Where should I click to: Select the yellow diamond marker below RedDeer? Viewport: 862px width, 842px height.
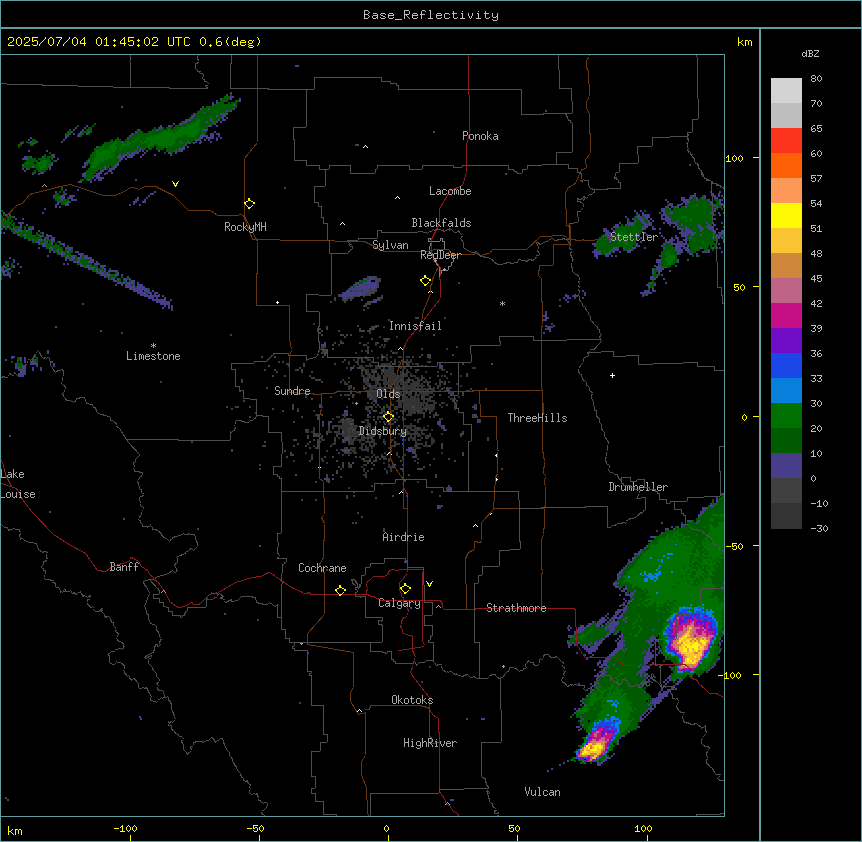tap(426, 281)
